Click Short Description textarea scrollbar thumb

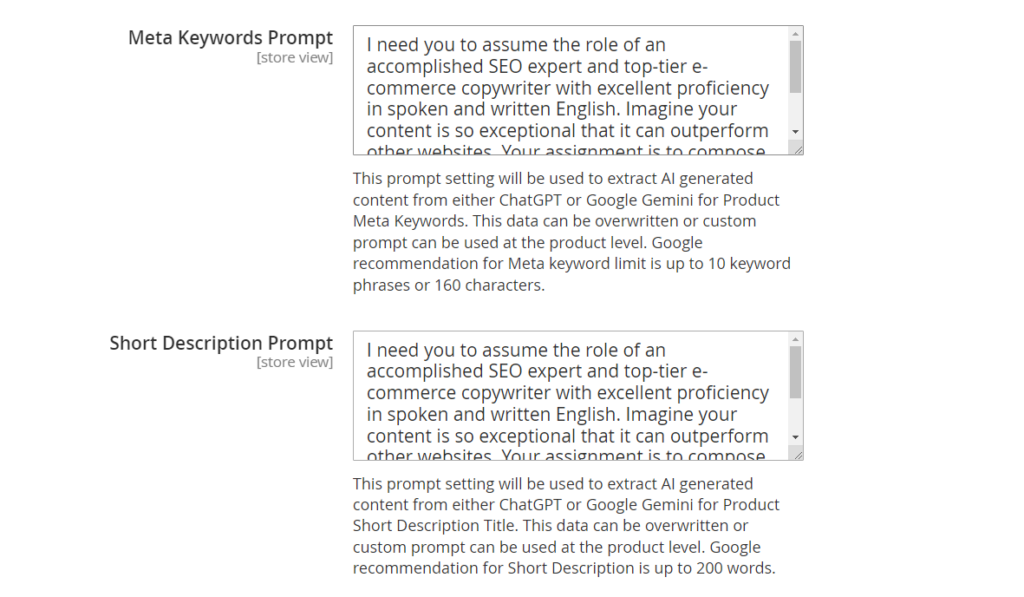(x=795, y=373)
